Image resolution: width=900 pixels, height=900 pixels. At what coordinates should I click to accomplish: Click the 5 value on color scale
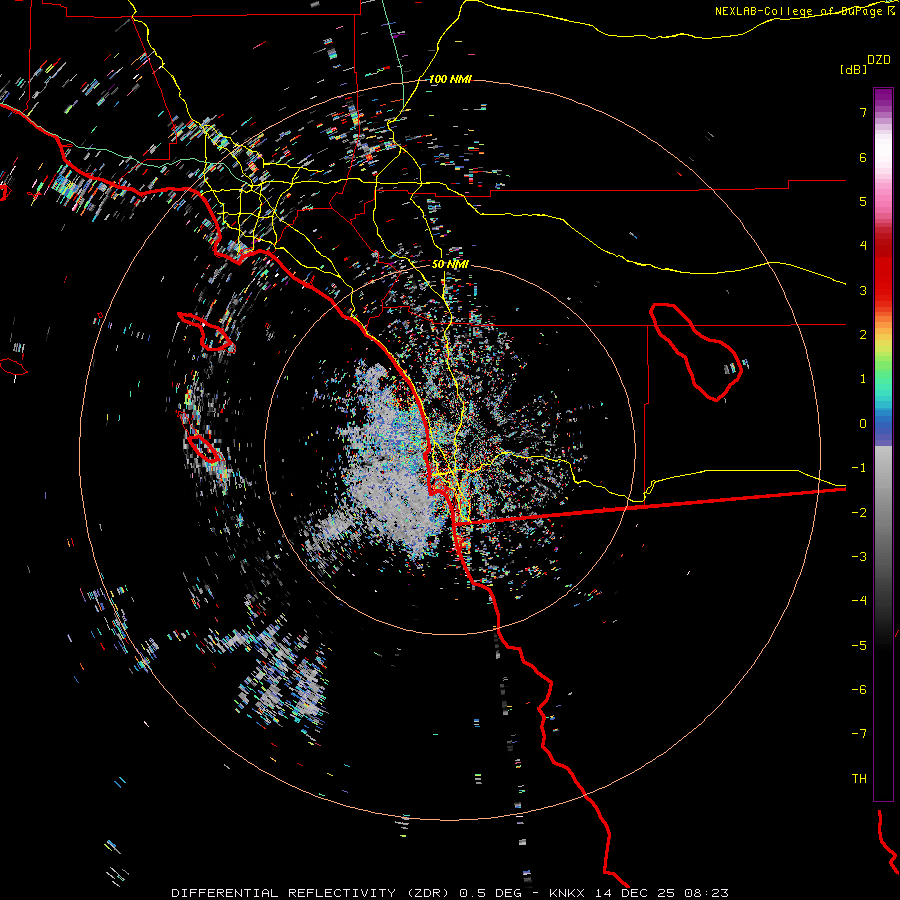point(863,201)
